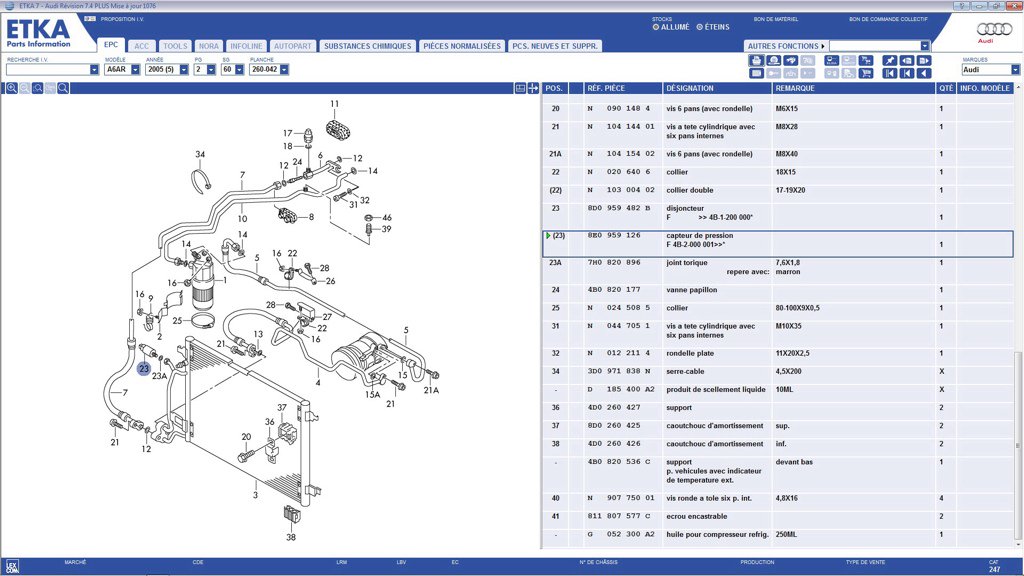This screenshot has width=1024, height=576.
Task: Click the pushpin icon
Action: coord(890,60)
